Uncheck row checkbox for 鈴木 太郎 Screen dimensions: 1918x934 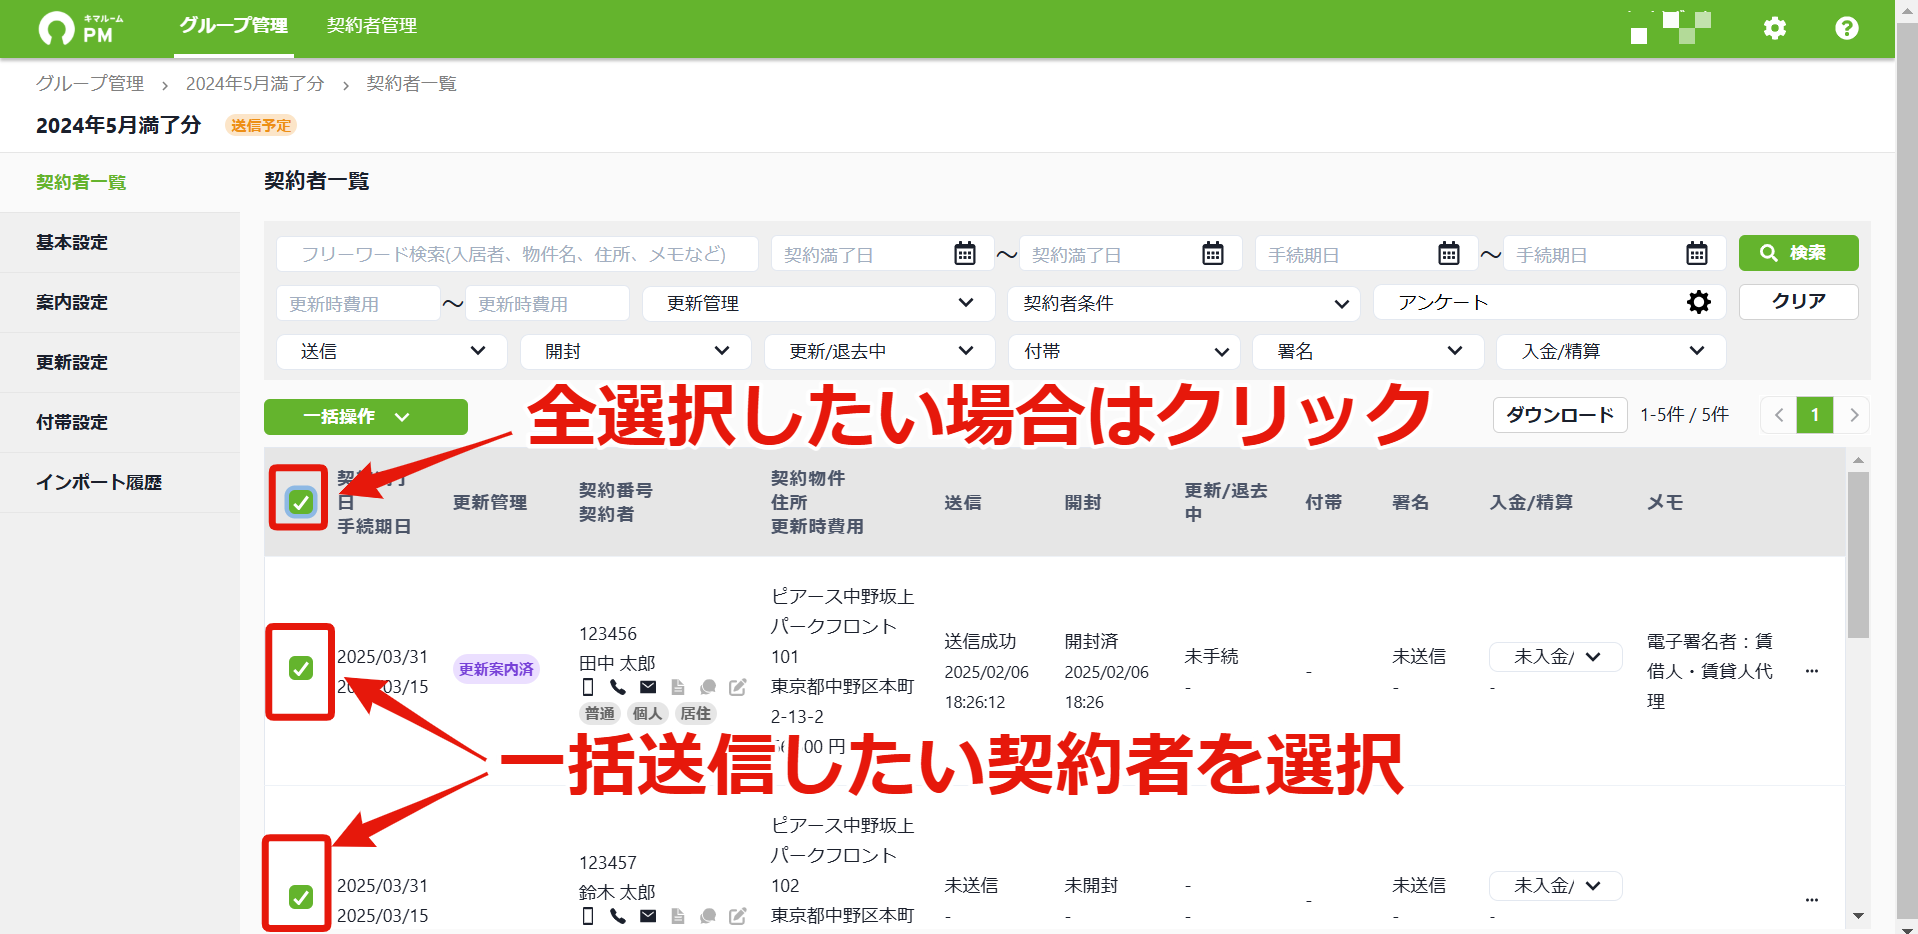(301, 897)
